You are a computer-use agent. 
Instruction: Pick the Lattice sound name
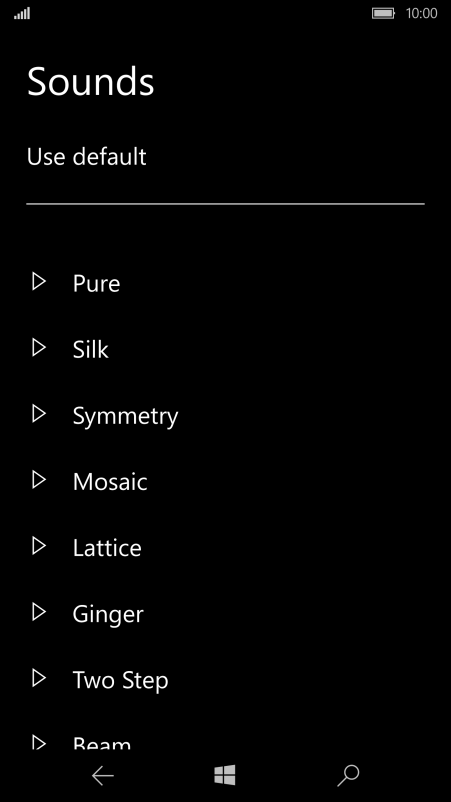107,548
